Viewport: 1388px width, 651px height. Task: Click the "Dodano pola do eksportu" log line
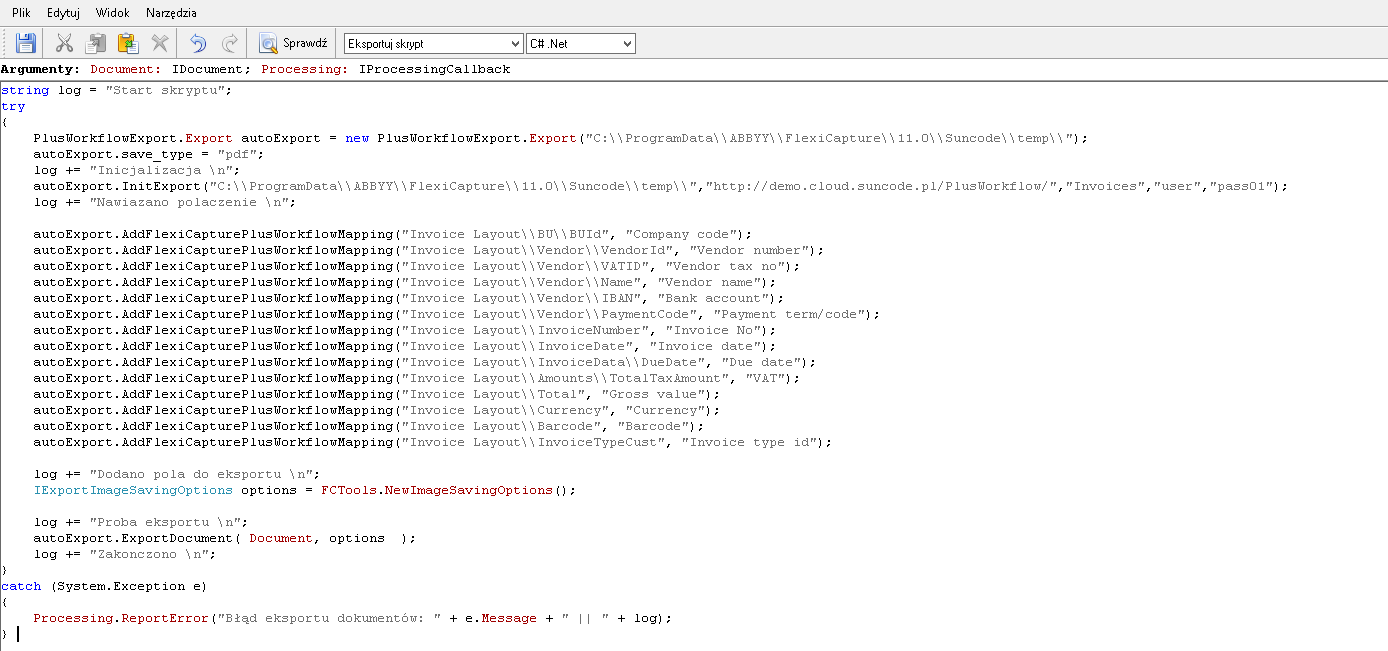coord(177,474)
